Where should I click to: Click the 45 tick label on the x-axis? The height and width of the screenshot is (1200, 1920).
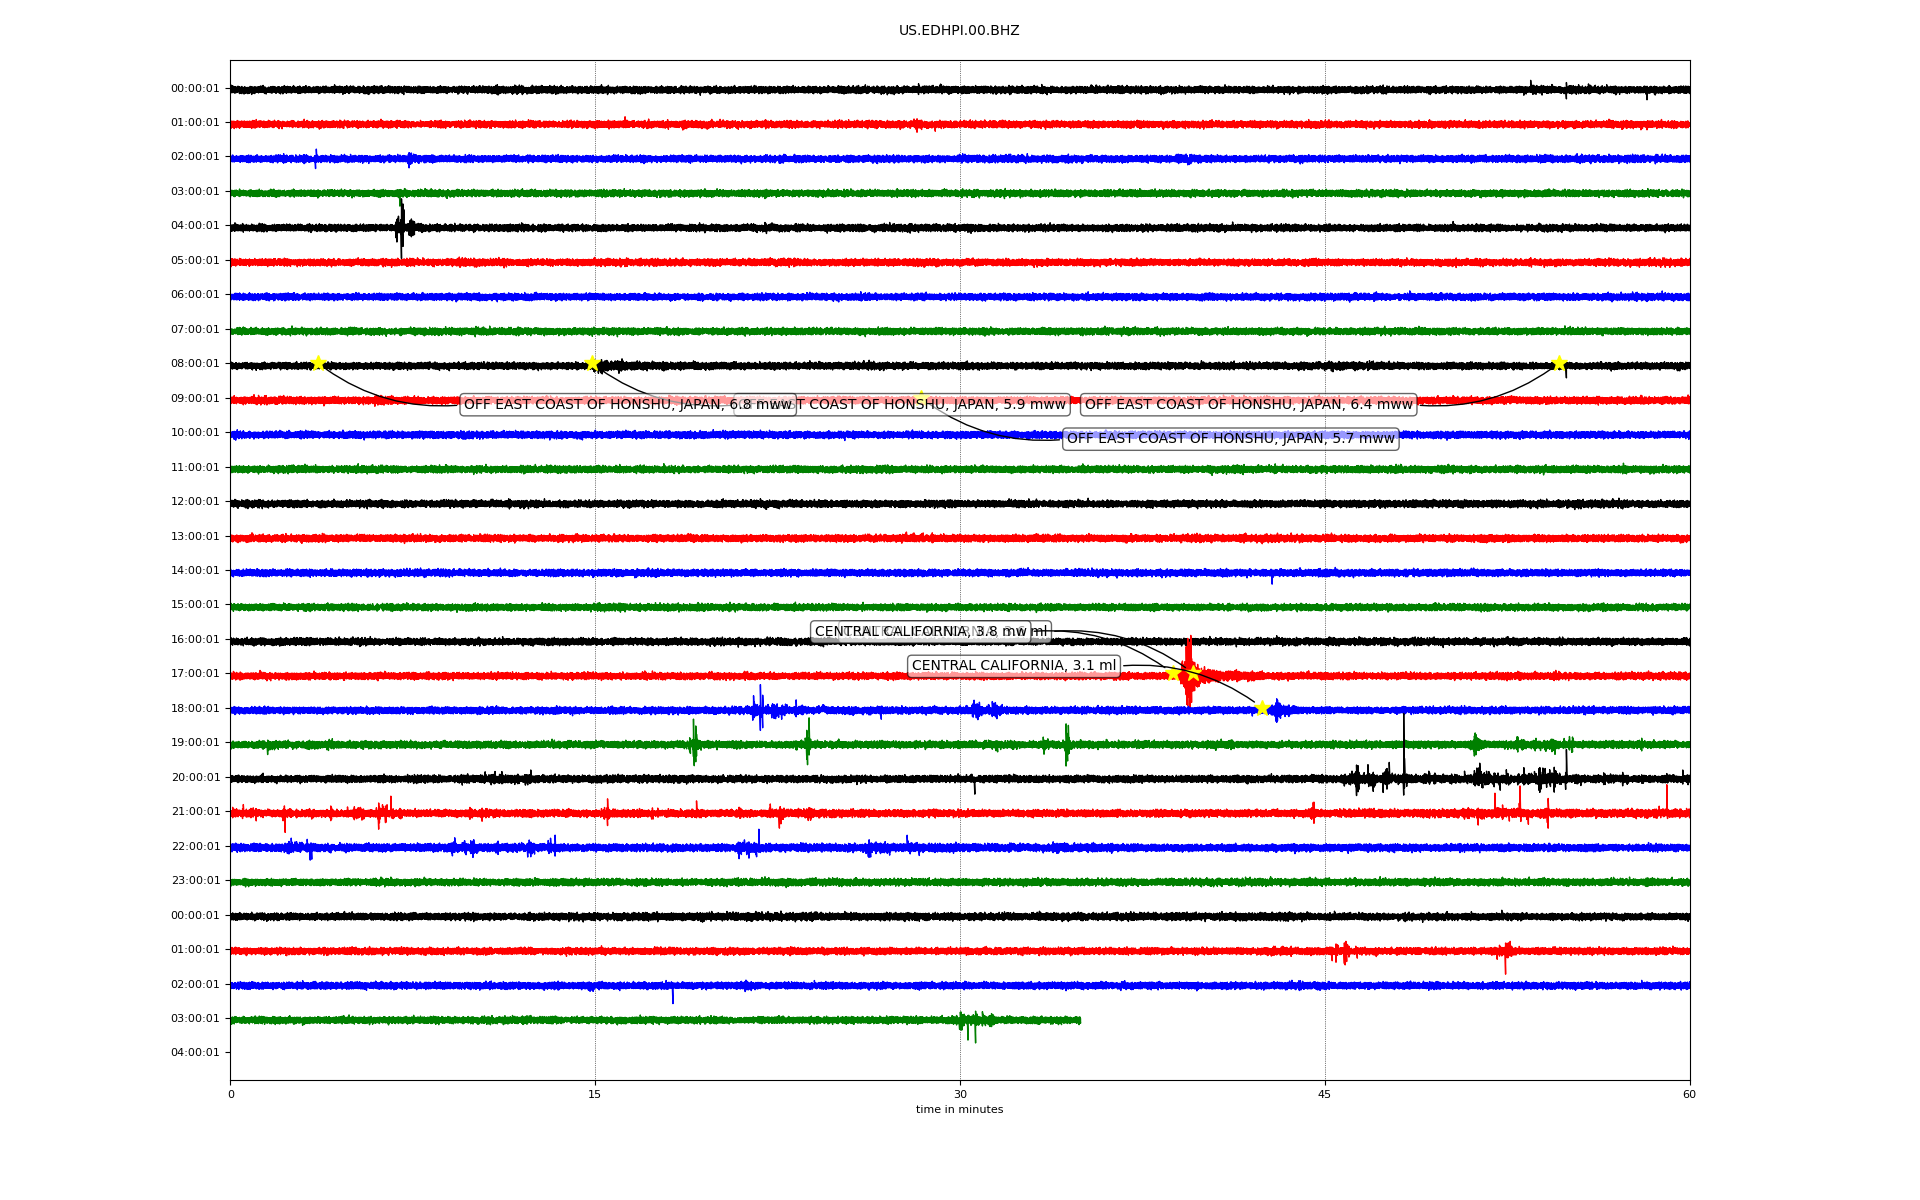pyautogui.click(x=1325, y=1094)
